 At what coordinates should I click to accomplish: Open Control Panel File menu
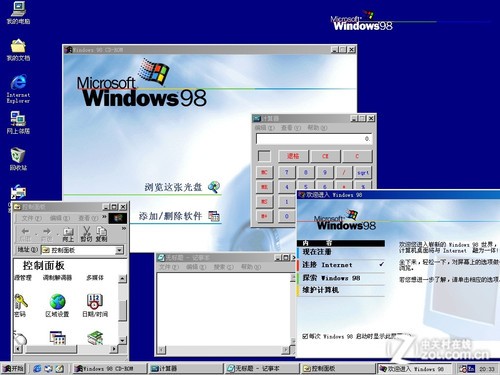32,218
